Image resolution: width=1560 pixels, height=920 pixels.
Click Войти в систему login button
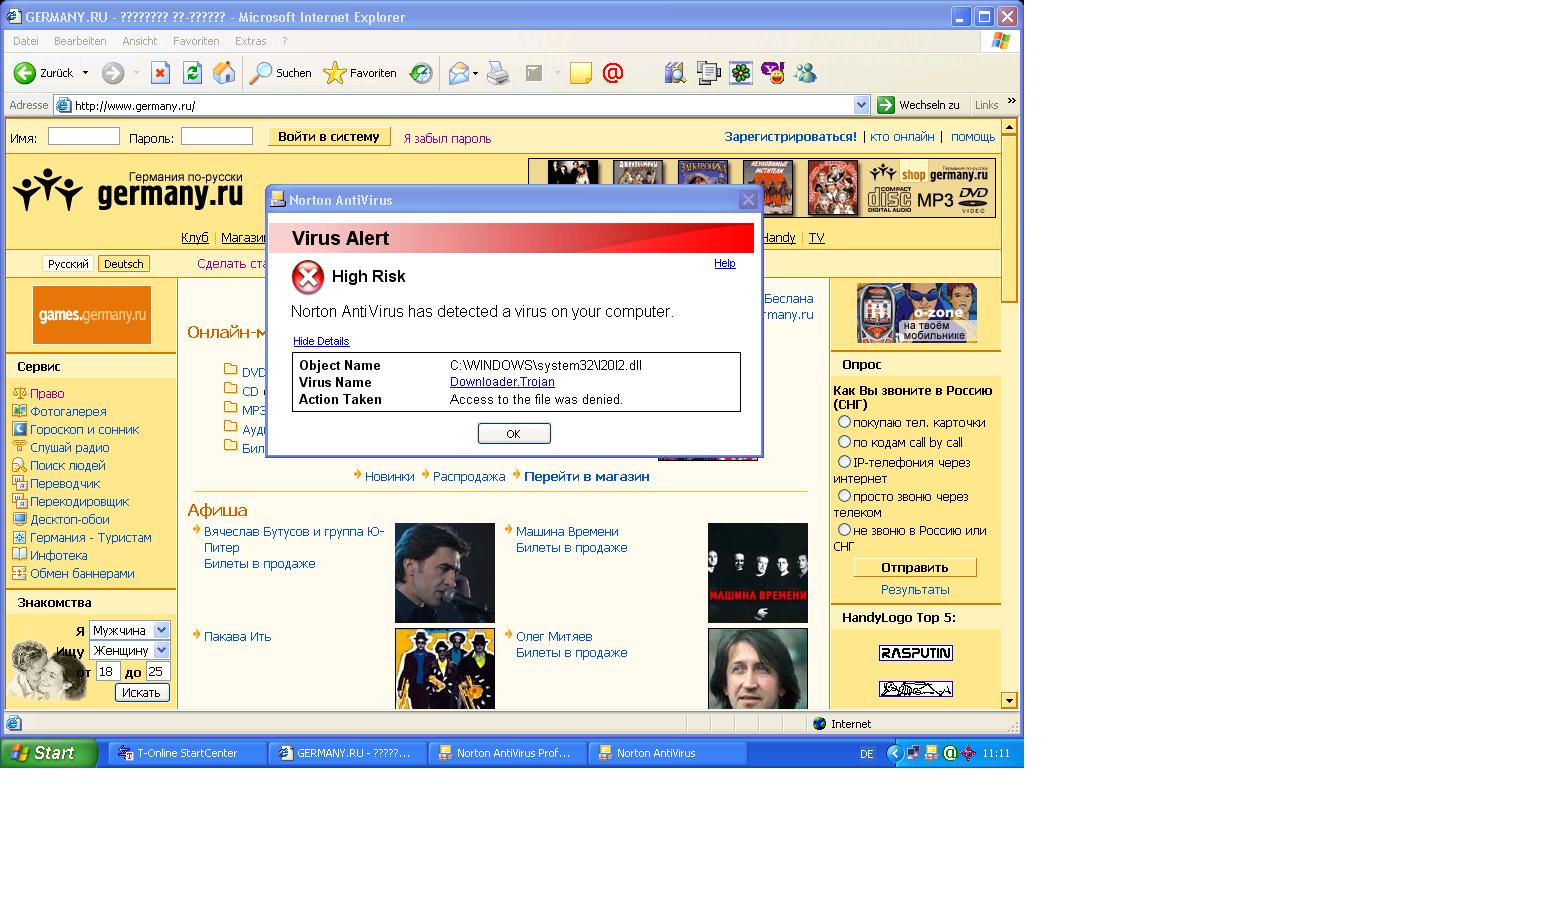coord(329,137)
